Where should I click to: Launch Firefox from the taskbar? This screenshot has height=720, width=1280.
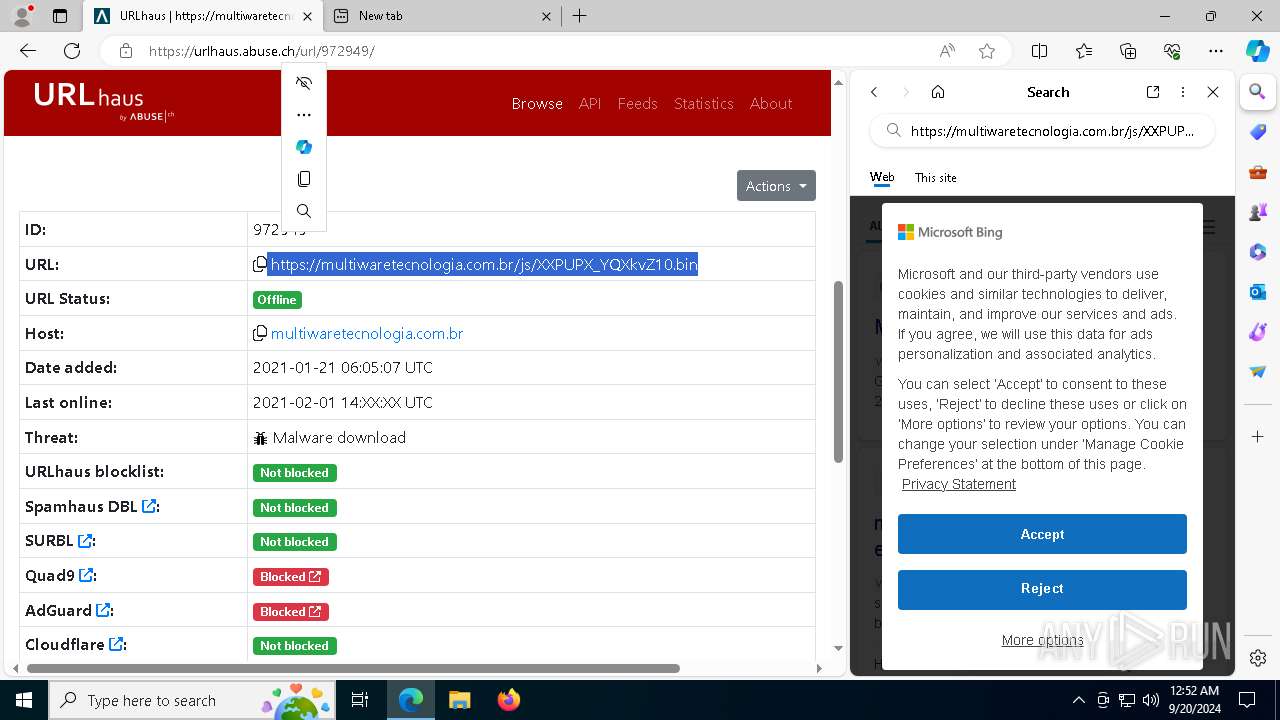[509, 700]
